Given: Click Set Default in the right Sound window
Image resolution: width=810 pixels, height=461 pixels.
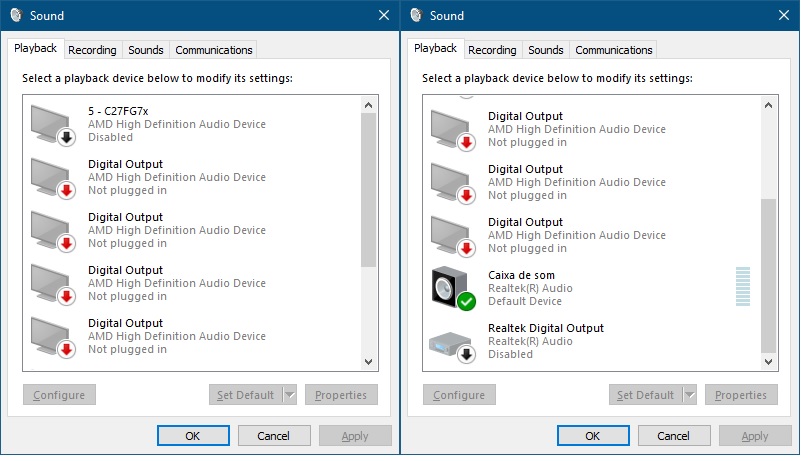Looking at the screenshot, I should [x=646, y=395].
